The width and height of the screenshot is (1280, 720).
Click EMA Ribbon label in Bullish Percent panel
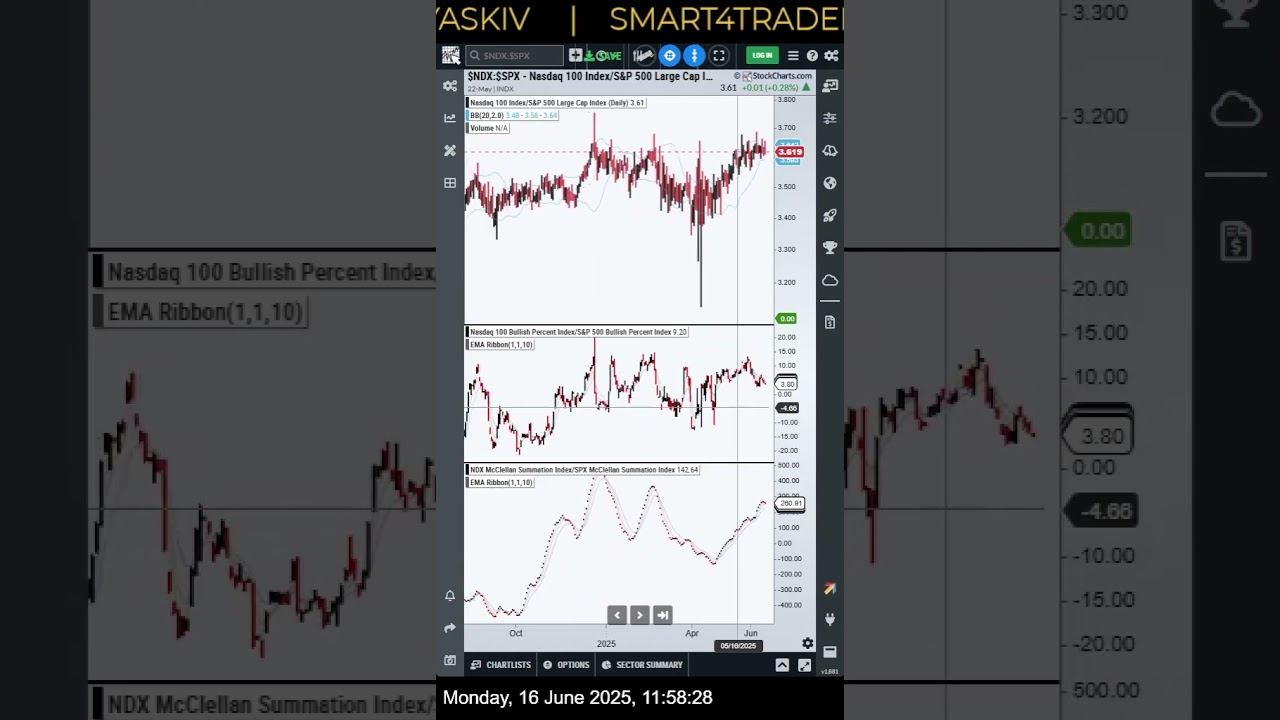pyautogui.click(x=501, y=345)
